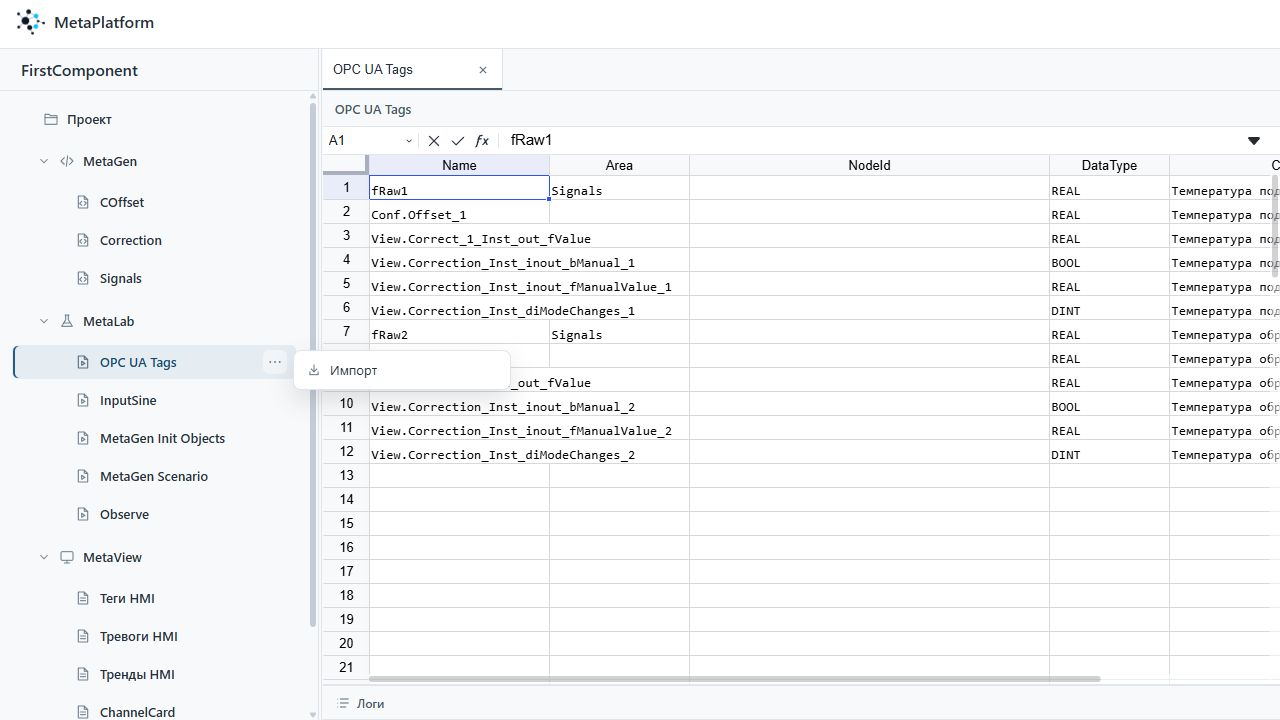Click the MetaLab flask icon
Screen dimensions: 1280x720
pos(67,321)
